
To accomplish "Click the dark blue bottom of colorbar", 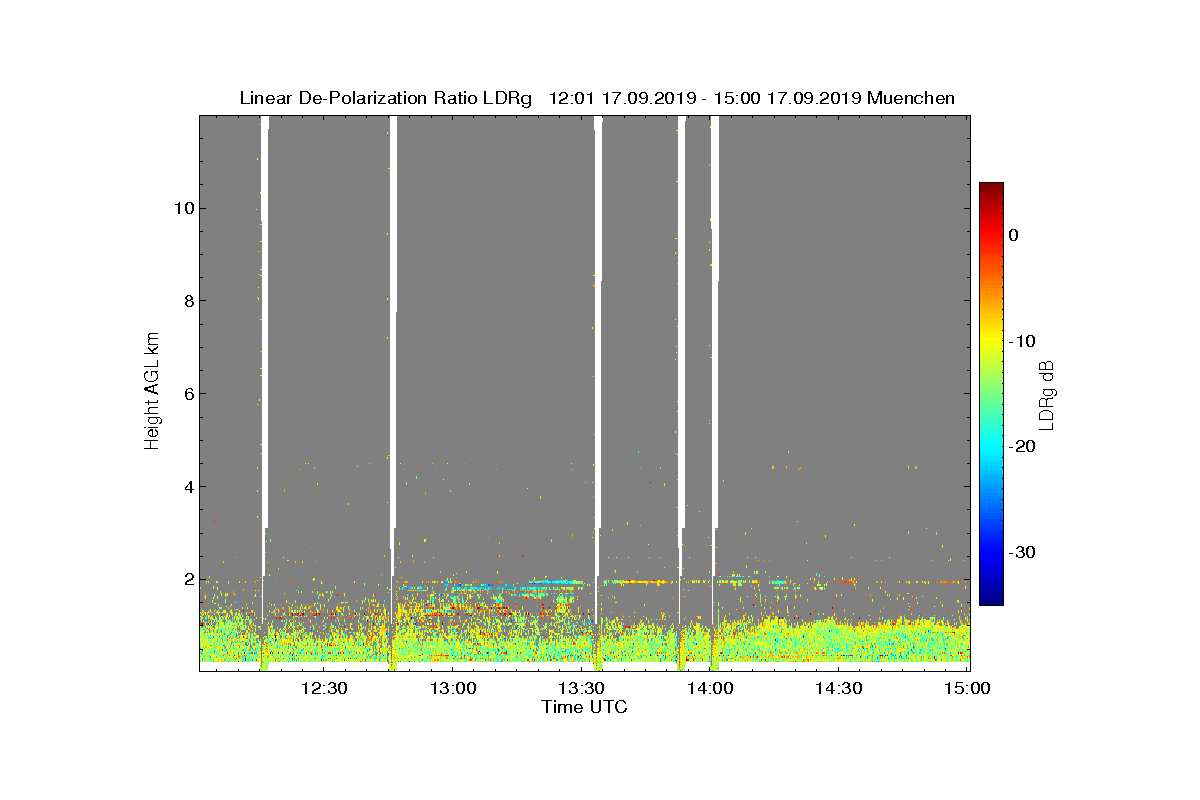I will 991,599.
